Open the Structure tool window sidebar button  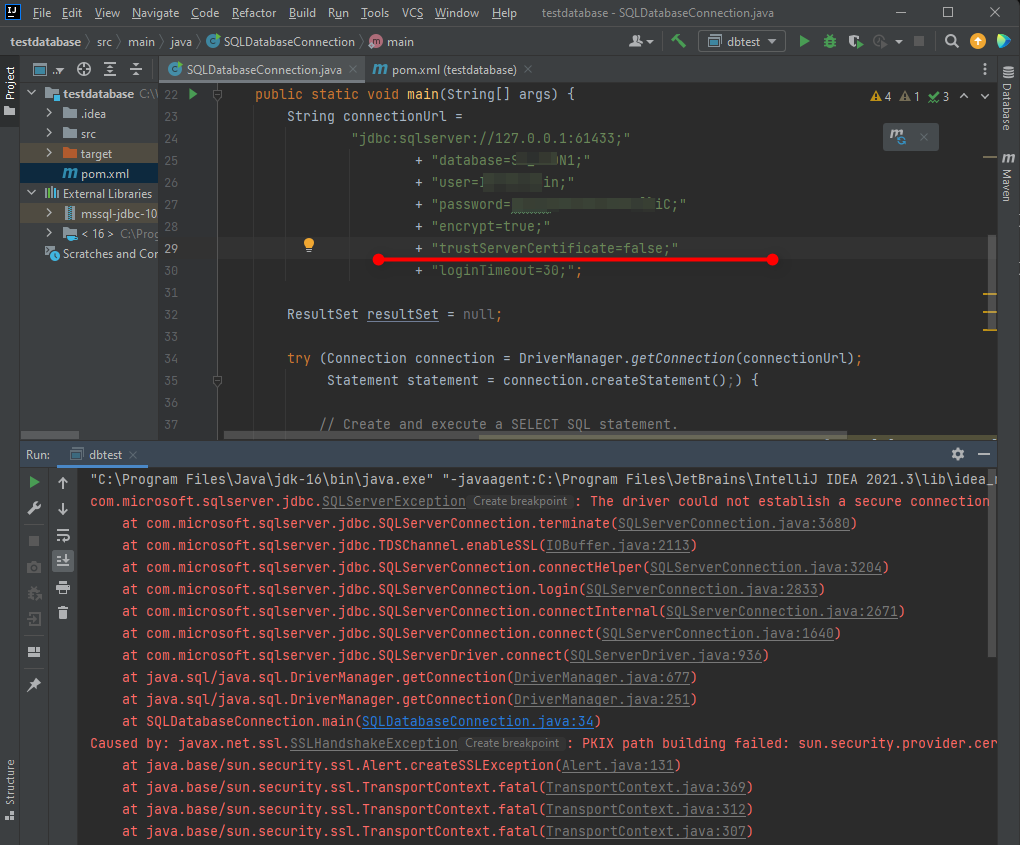tap(10, 789)
